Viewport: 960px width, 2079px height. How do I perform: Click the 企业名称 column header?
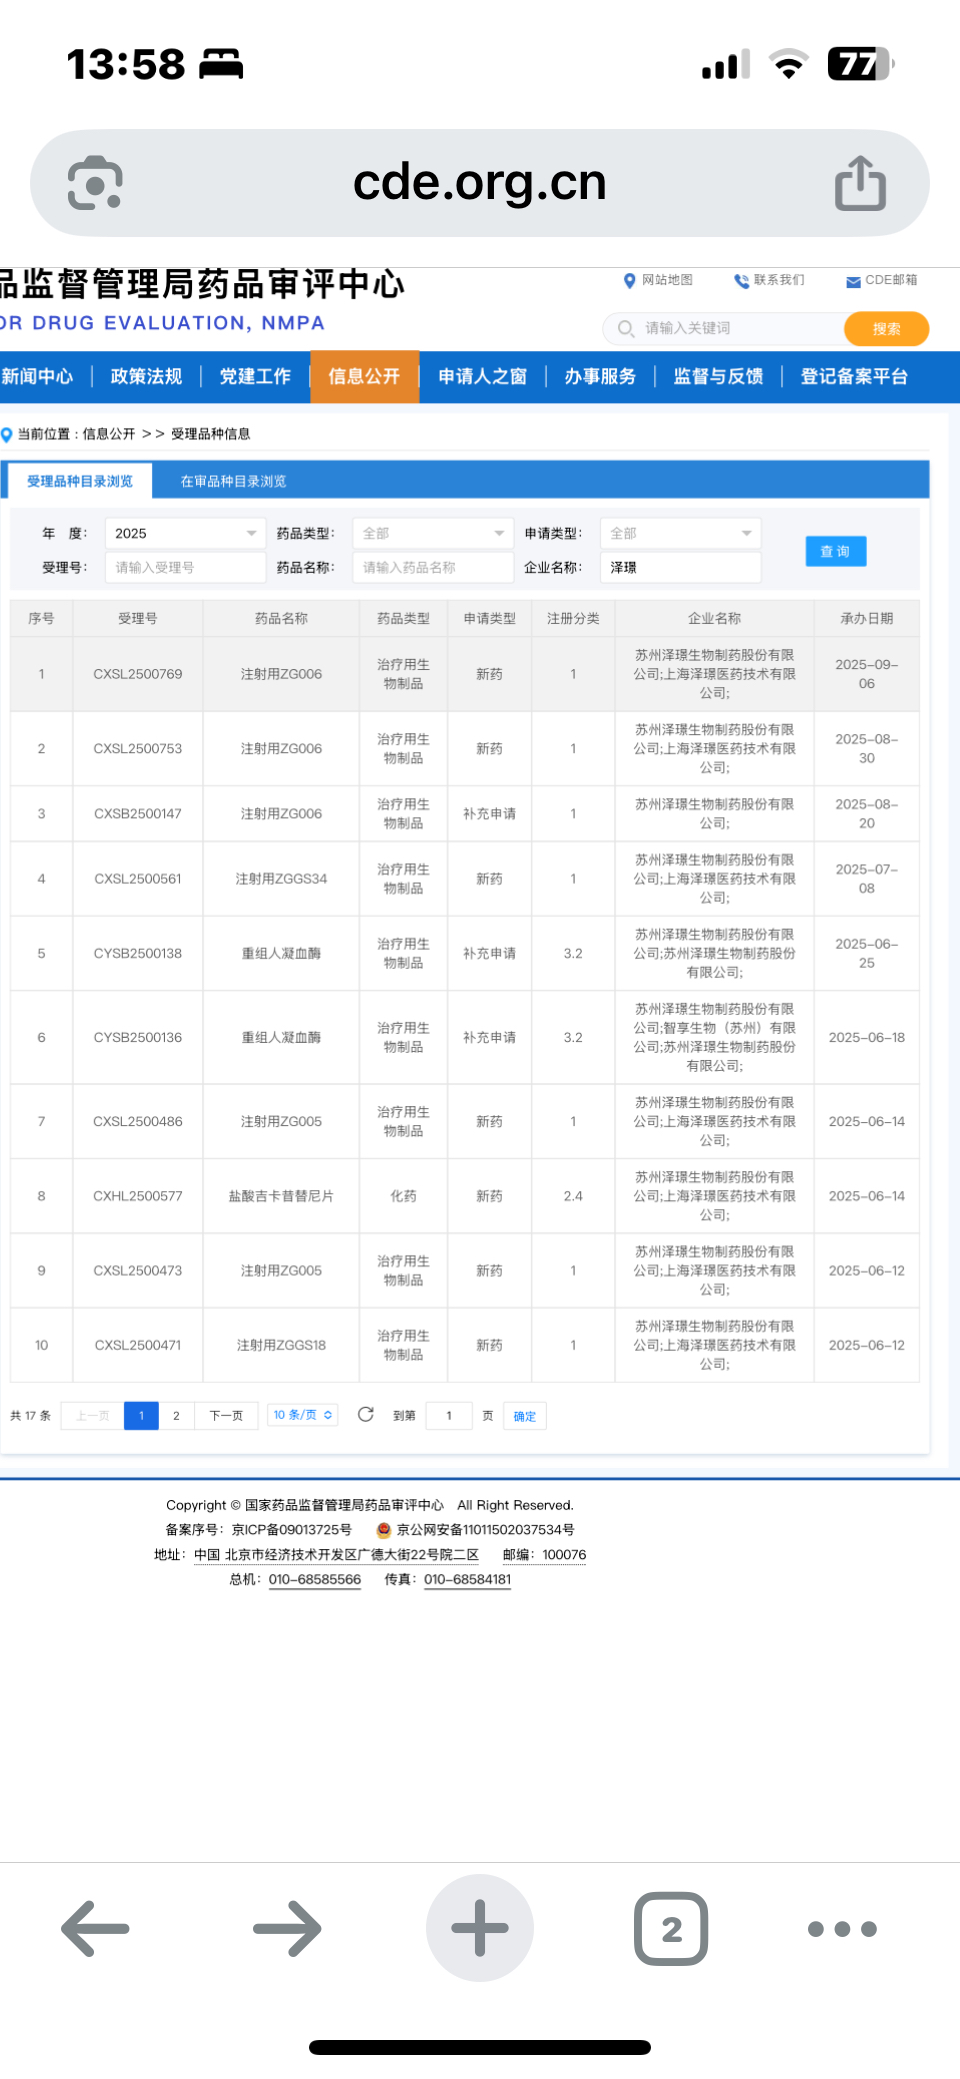coord(714,618)
